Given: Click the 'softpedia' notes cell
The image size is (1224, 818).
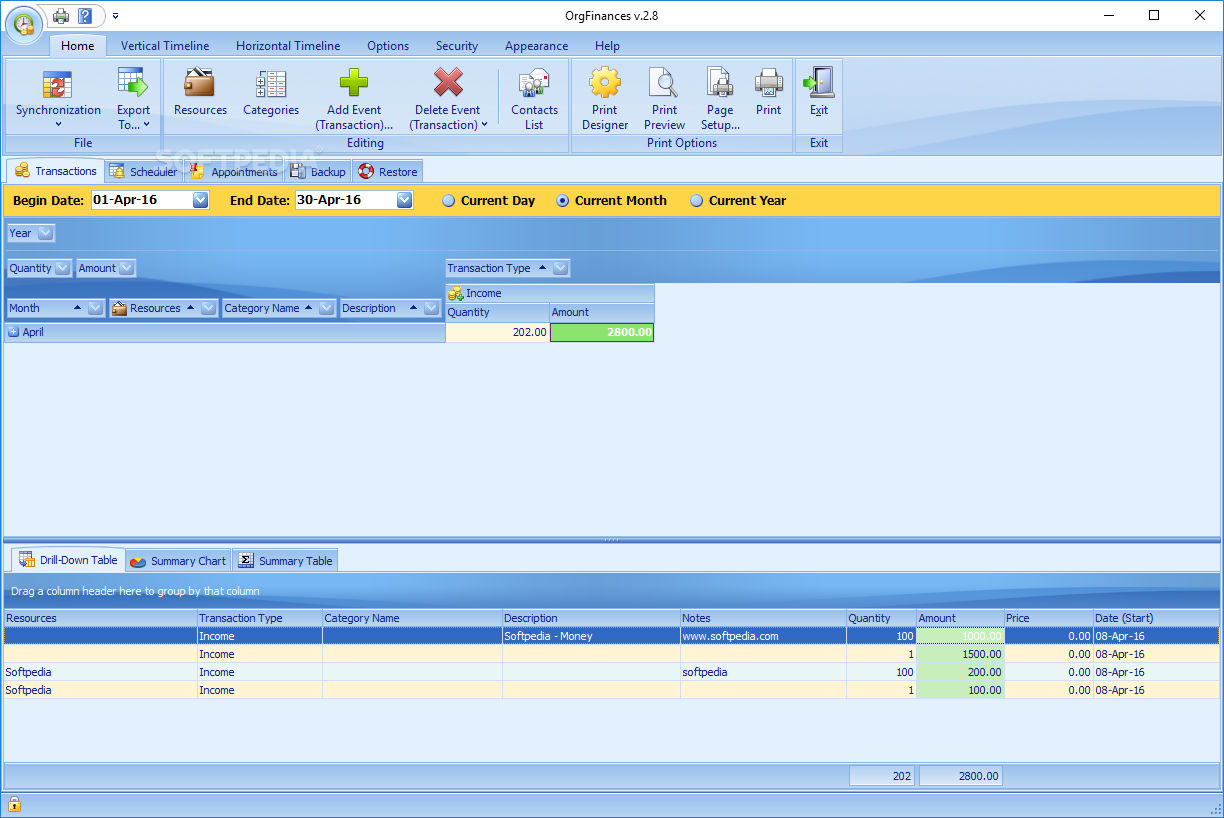Looking at the screenshot, I should coord(763,672).
